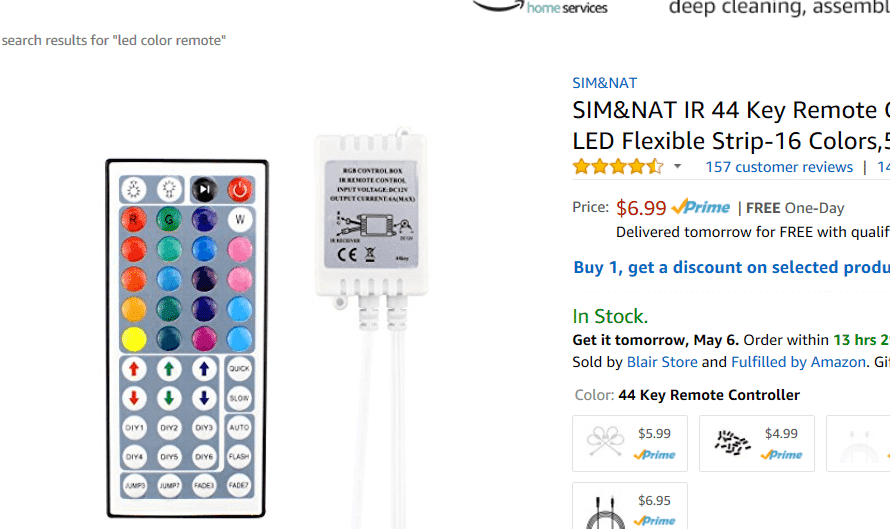
Task: Expand the rating breakdown dropdown arrow
Action: pos(677,167)
